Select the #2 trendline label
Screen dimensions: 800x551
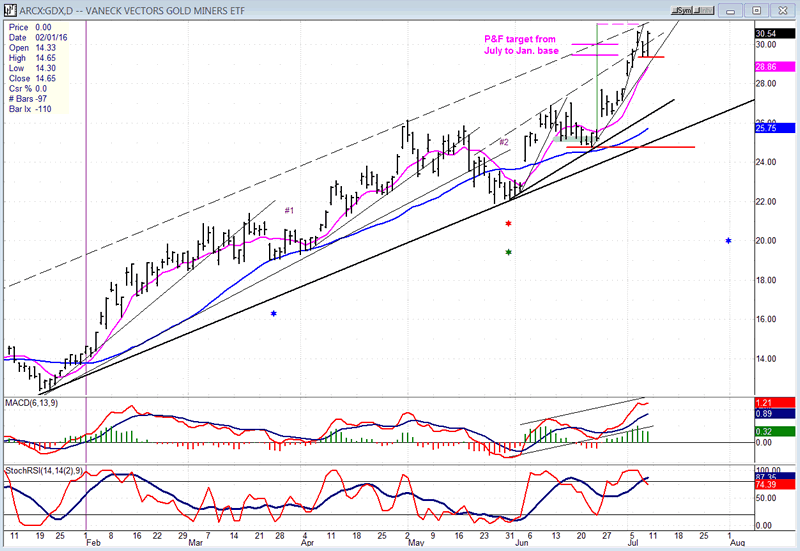[x=504, y=142]
